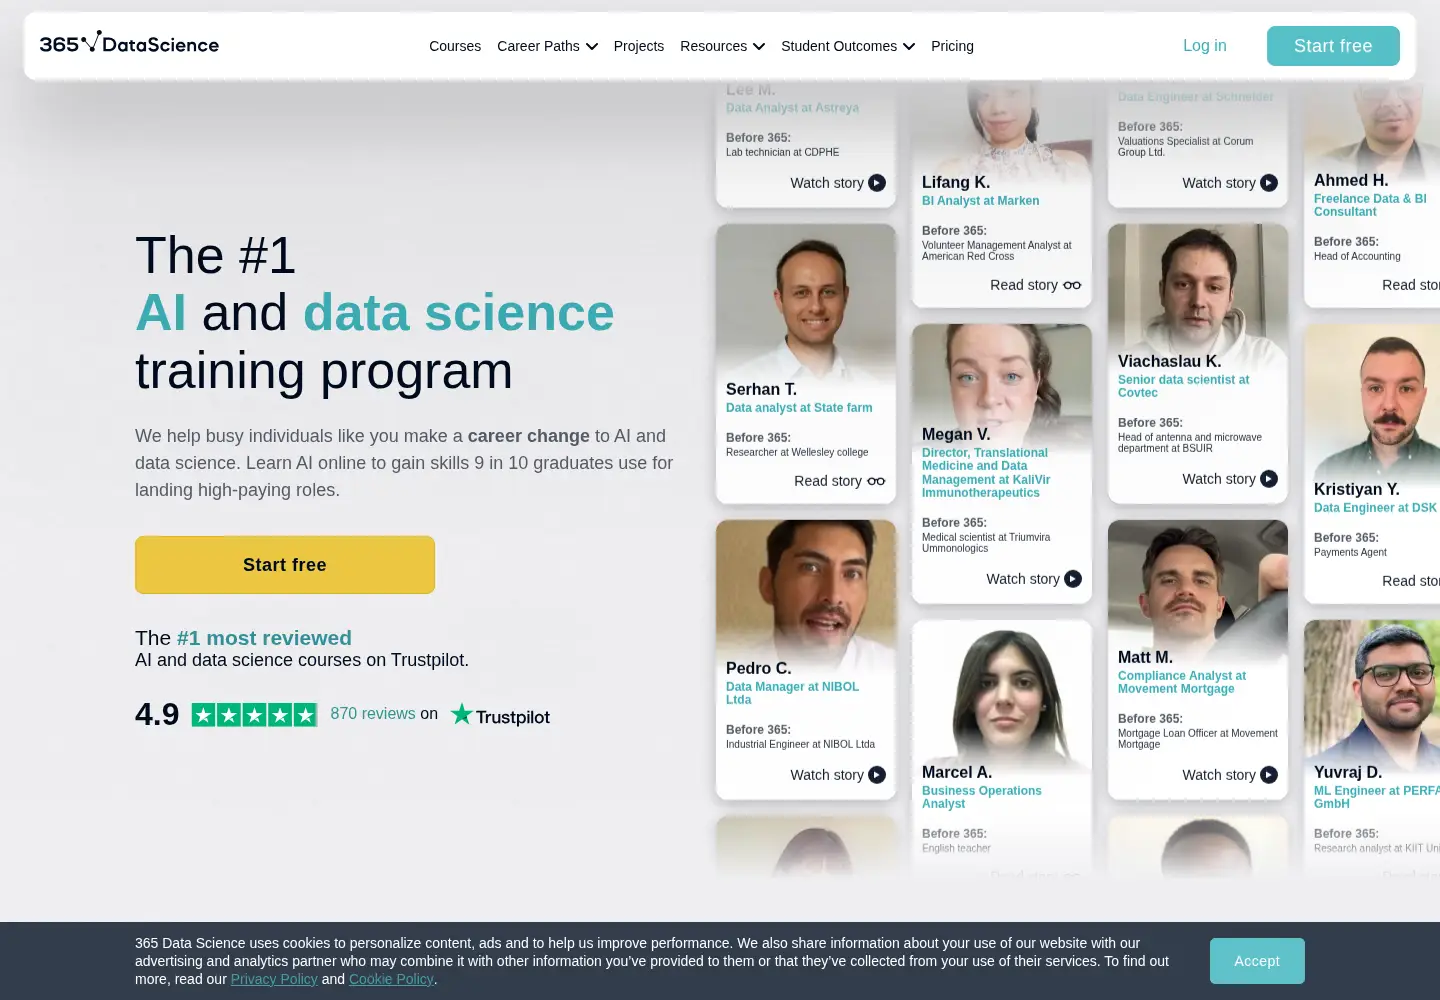This screenshot has width=1440, height=1000.
Task: Click play icon on Matt M.'s card
Action: pos(1269,775)
